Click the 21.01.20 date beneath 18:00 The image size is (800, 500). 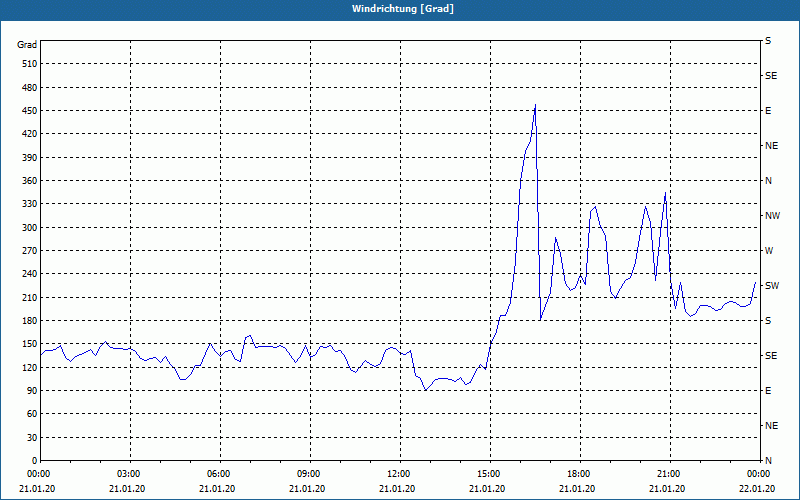[577, 489]
